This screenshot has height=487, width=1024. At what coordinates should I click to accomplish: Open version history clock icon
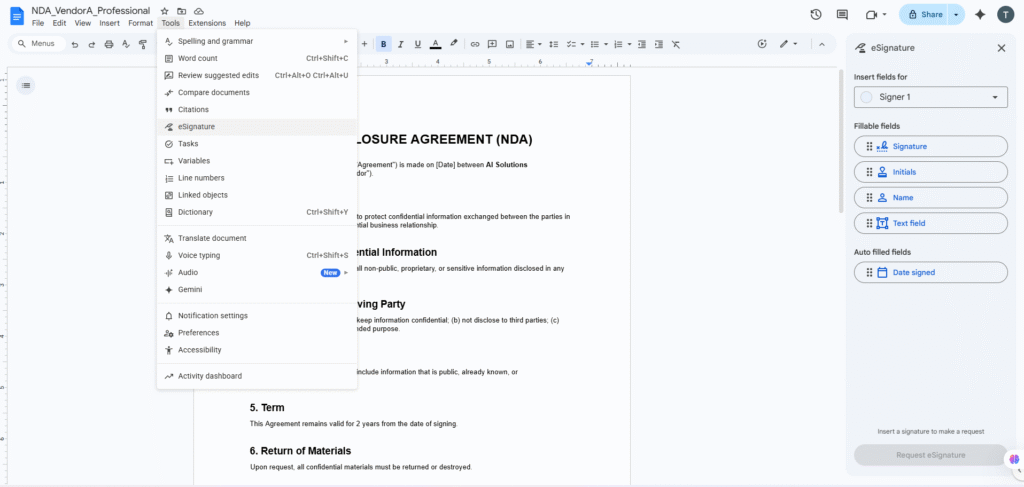[816, 15]
